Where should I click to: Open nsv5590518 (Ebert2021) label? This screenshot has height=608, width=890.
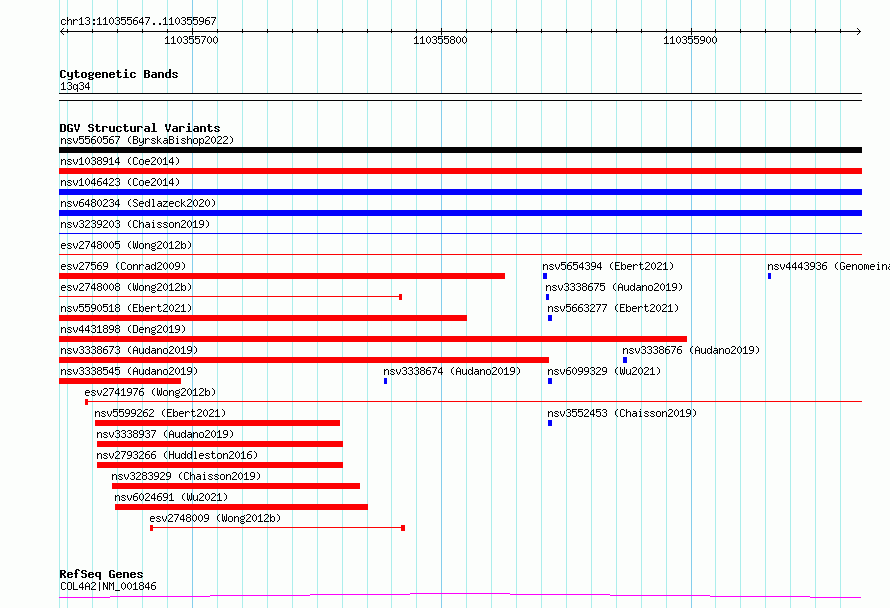click(126, 308)
